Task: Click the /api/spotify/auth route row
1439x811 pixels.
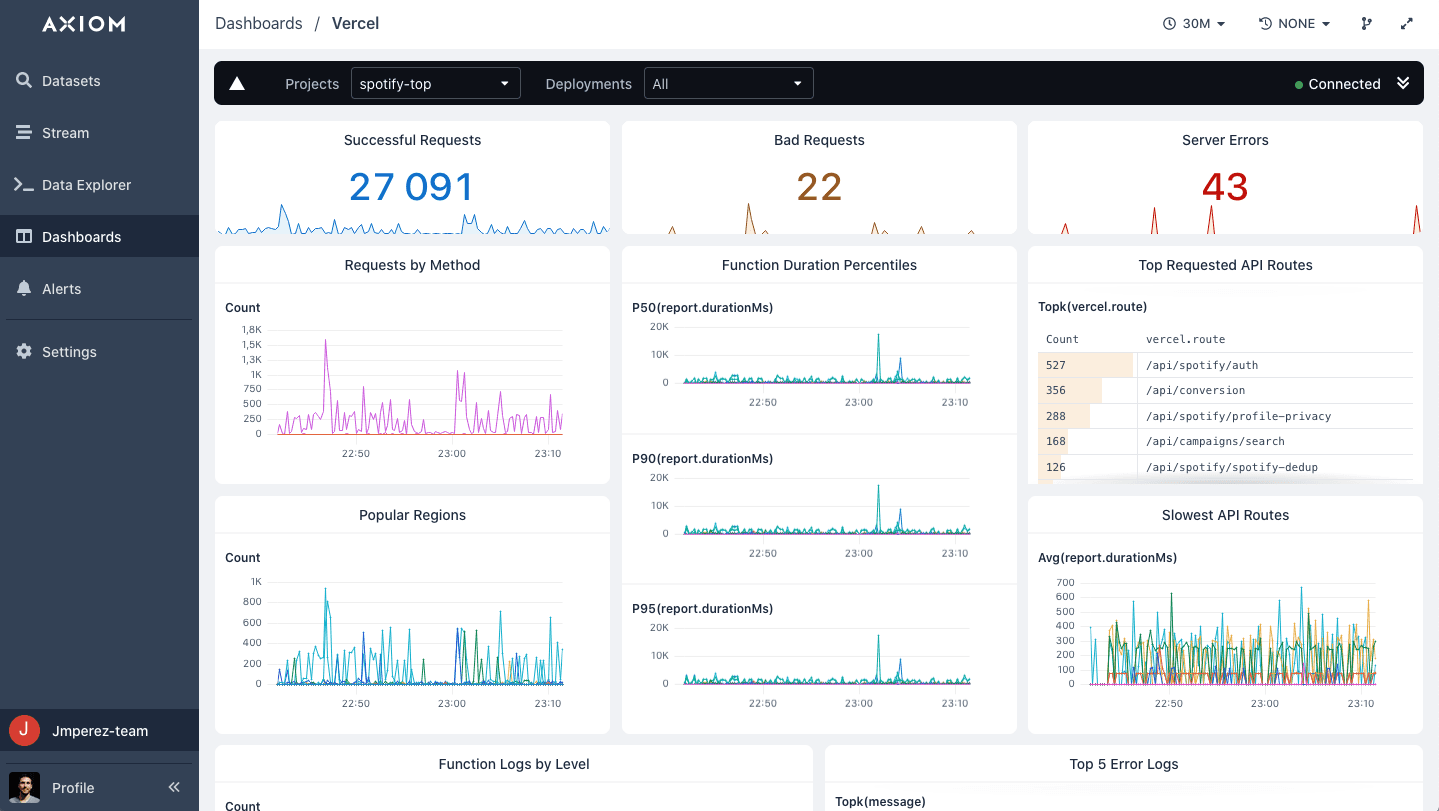Action: [1225, 365]
